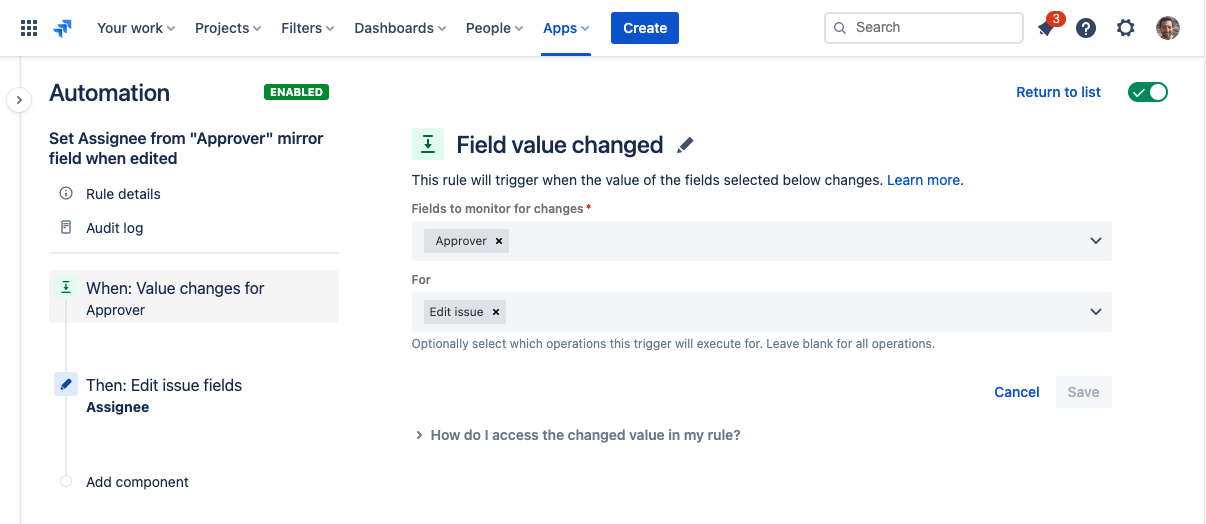Click the pencil icon beside Field value changed
This screenshot has height=524, width=1206.
(685, 146)
